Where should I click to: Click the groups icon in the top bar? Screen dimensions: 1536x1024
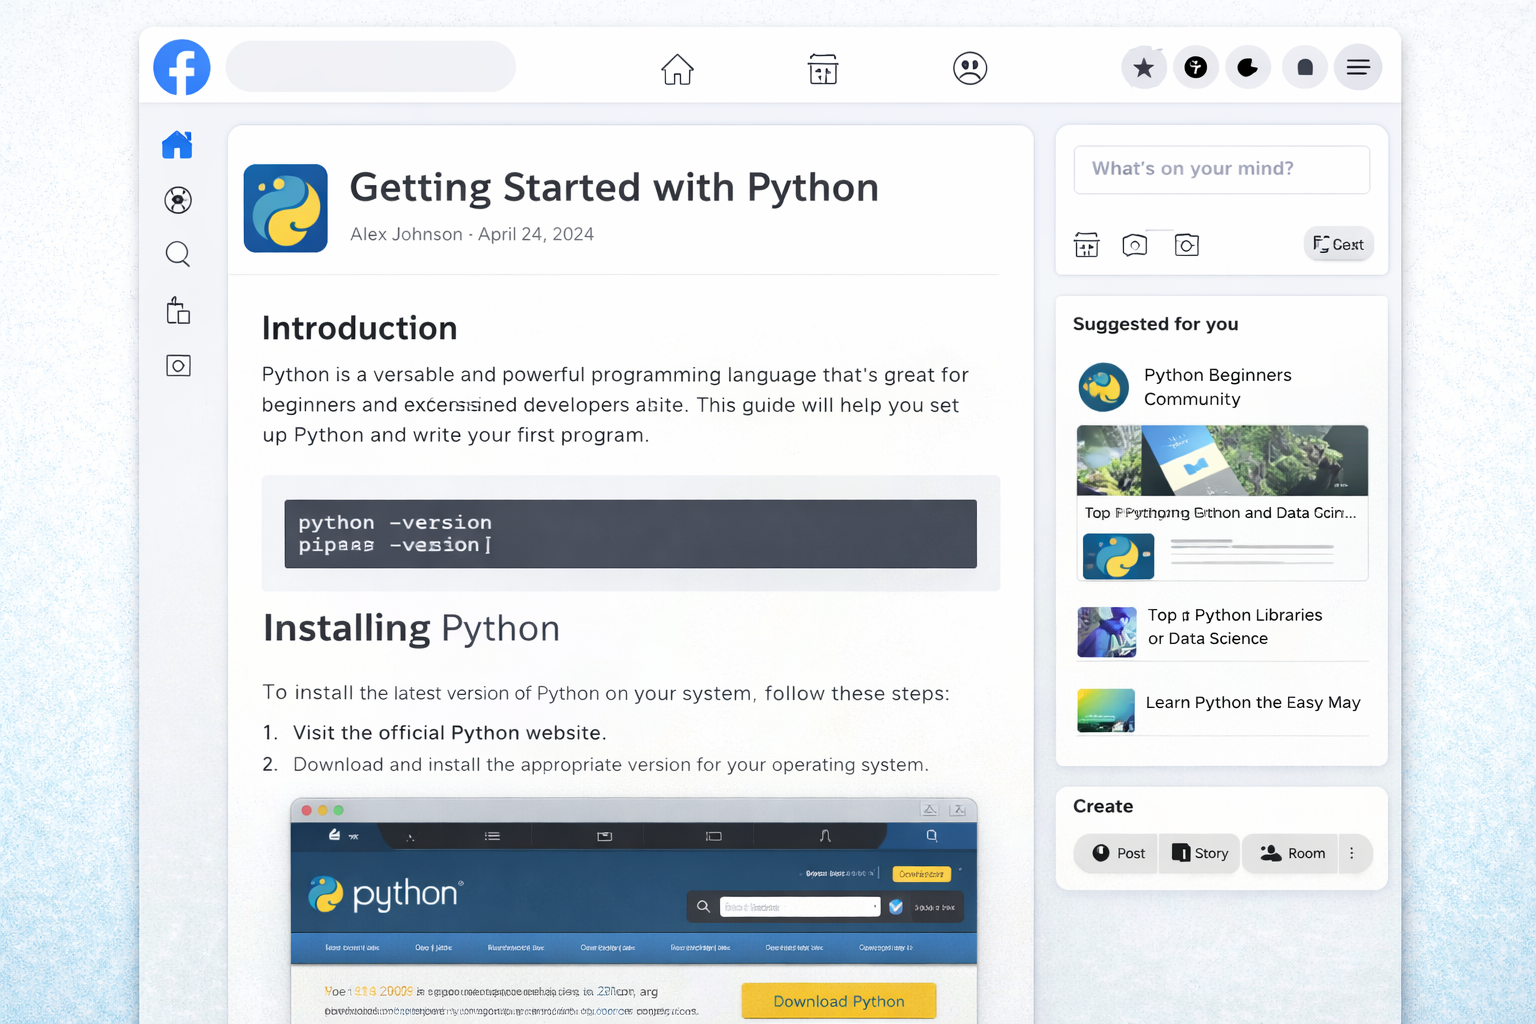pyautogui.click(x=970, y=68)
